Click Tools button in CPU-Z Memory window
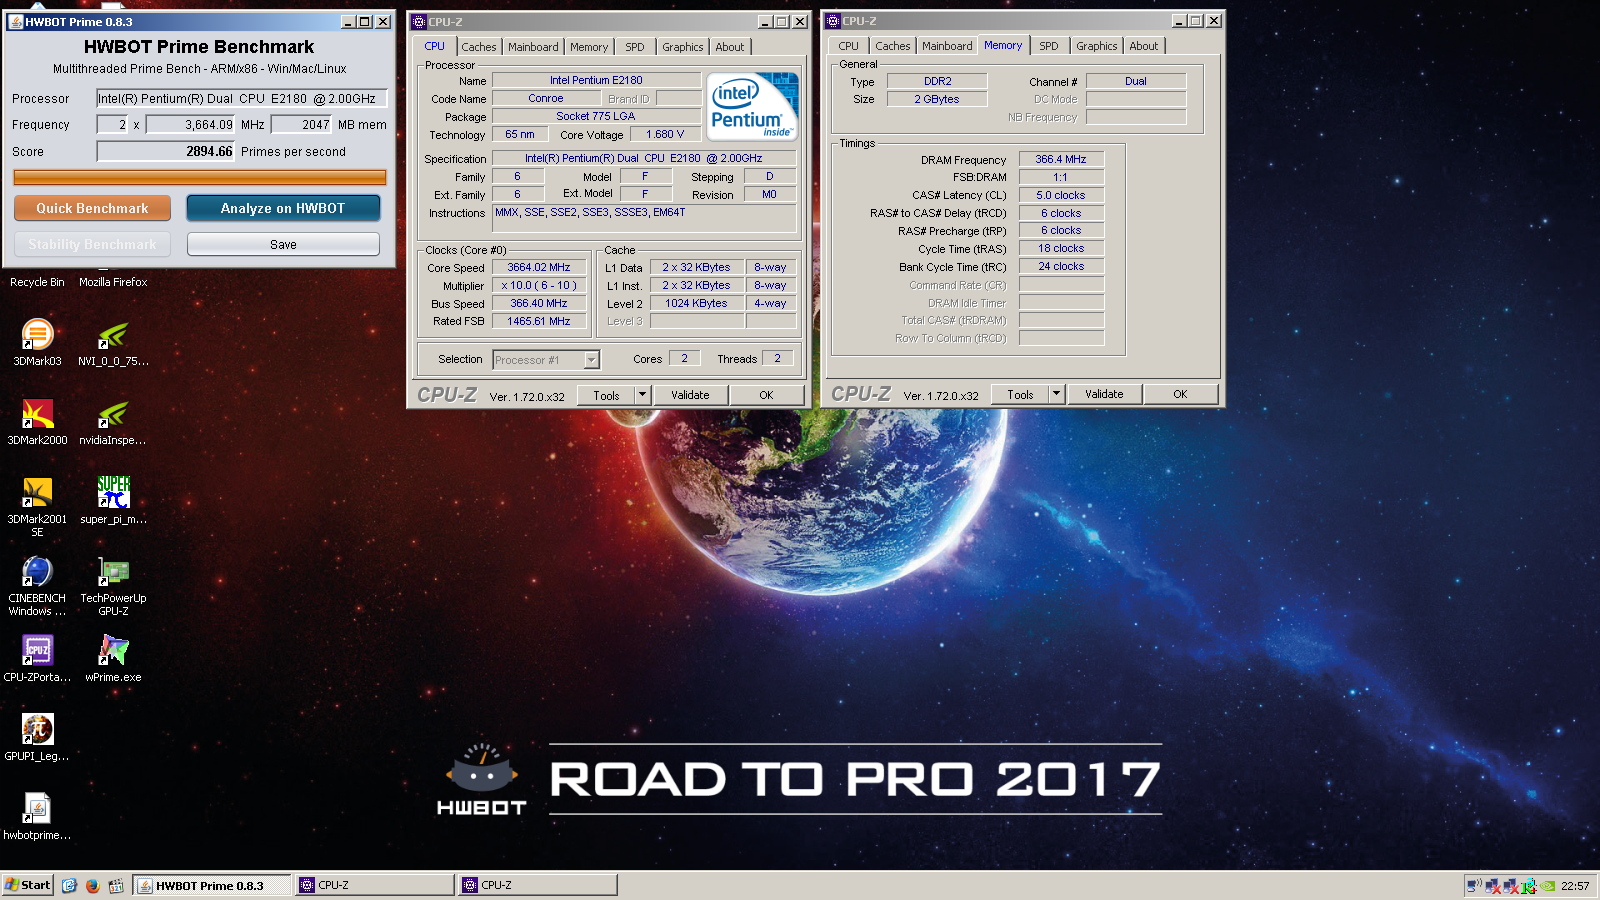1600x900 pixels. (x=1021, y=394)
